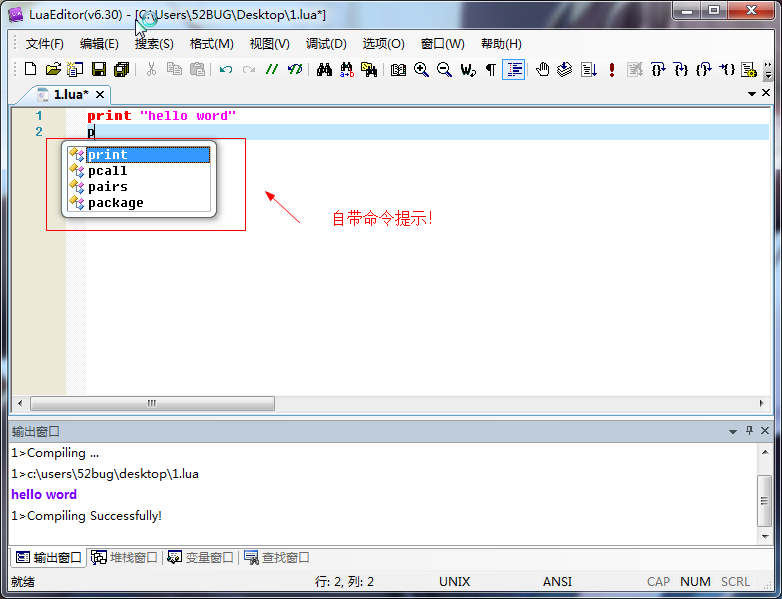Click the Step Out braces icon
Image resolution: width=782 pixels, height=599 pixels.
pyautogui.click(x=704, y=69)
